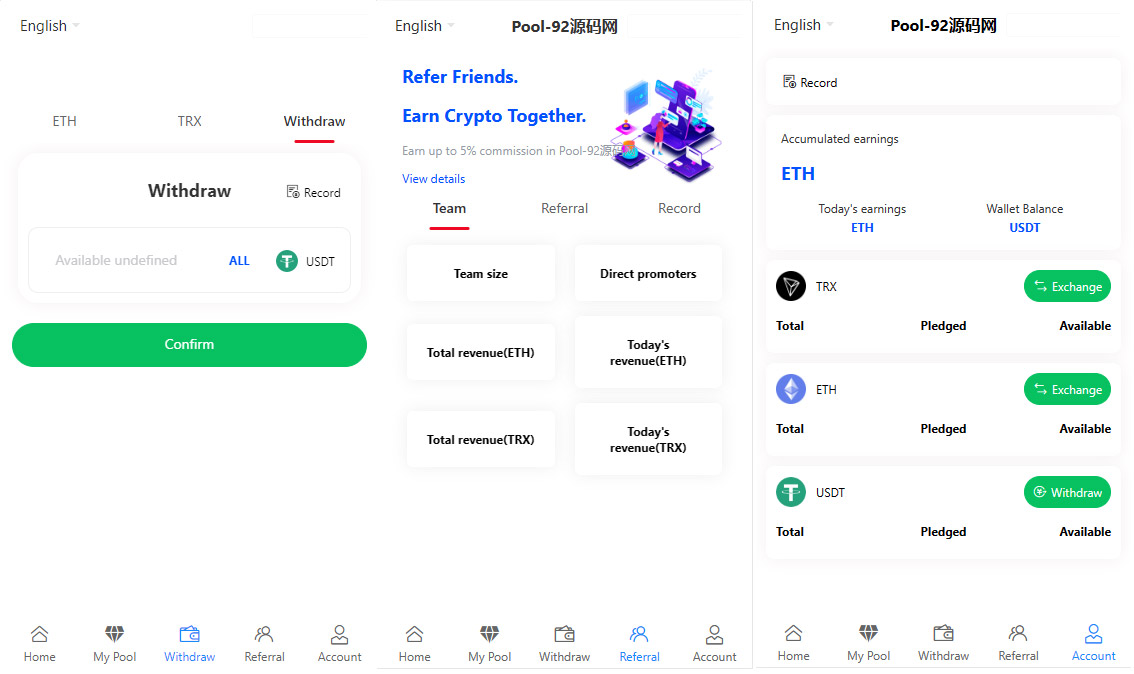Click Exchange button for TRX
The width and height of the screenshot is (1134, 674).
click(1067, 287)
